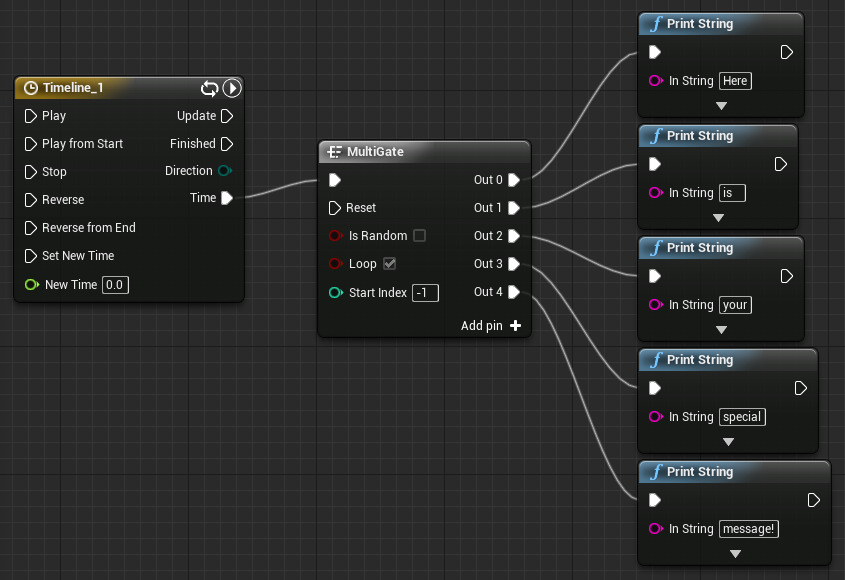Expand the 'Here' Print String node
Viewport: 845px width, 580px height.
[x=721, y=105]
